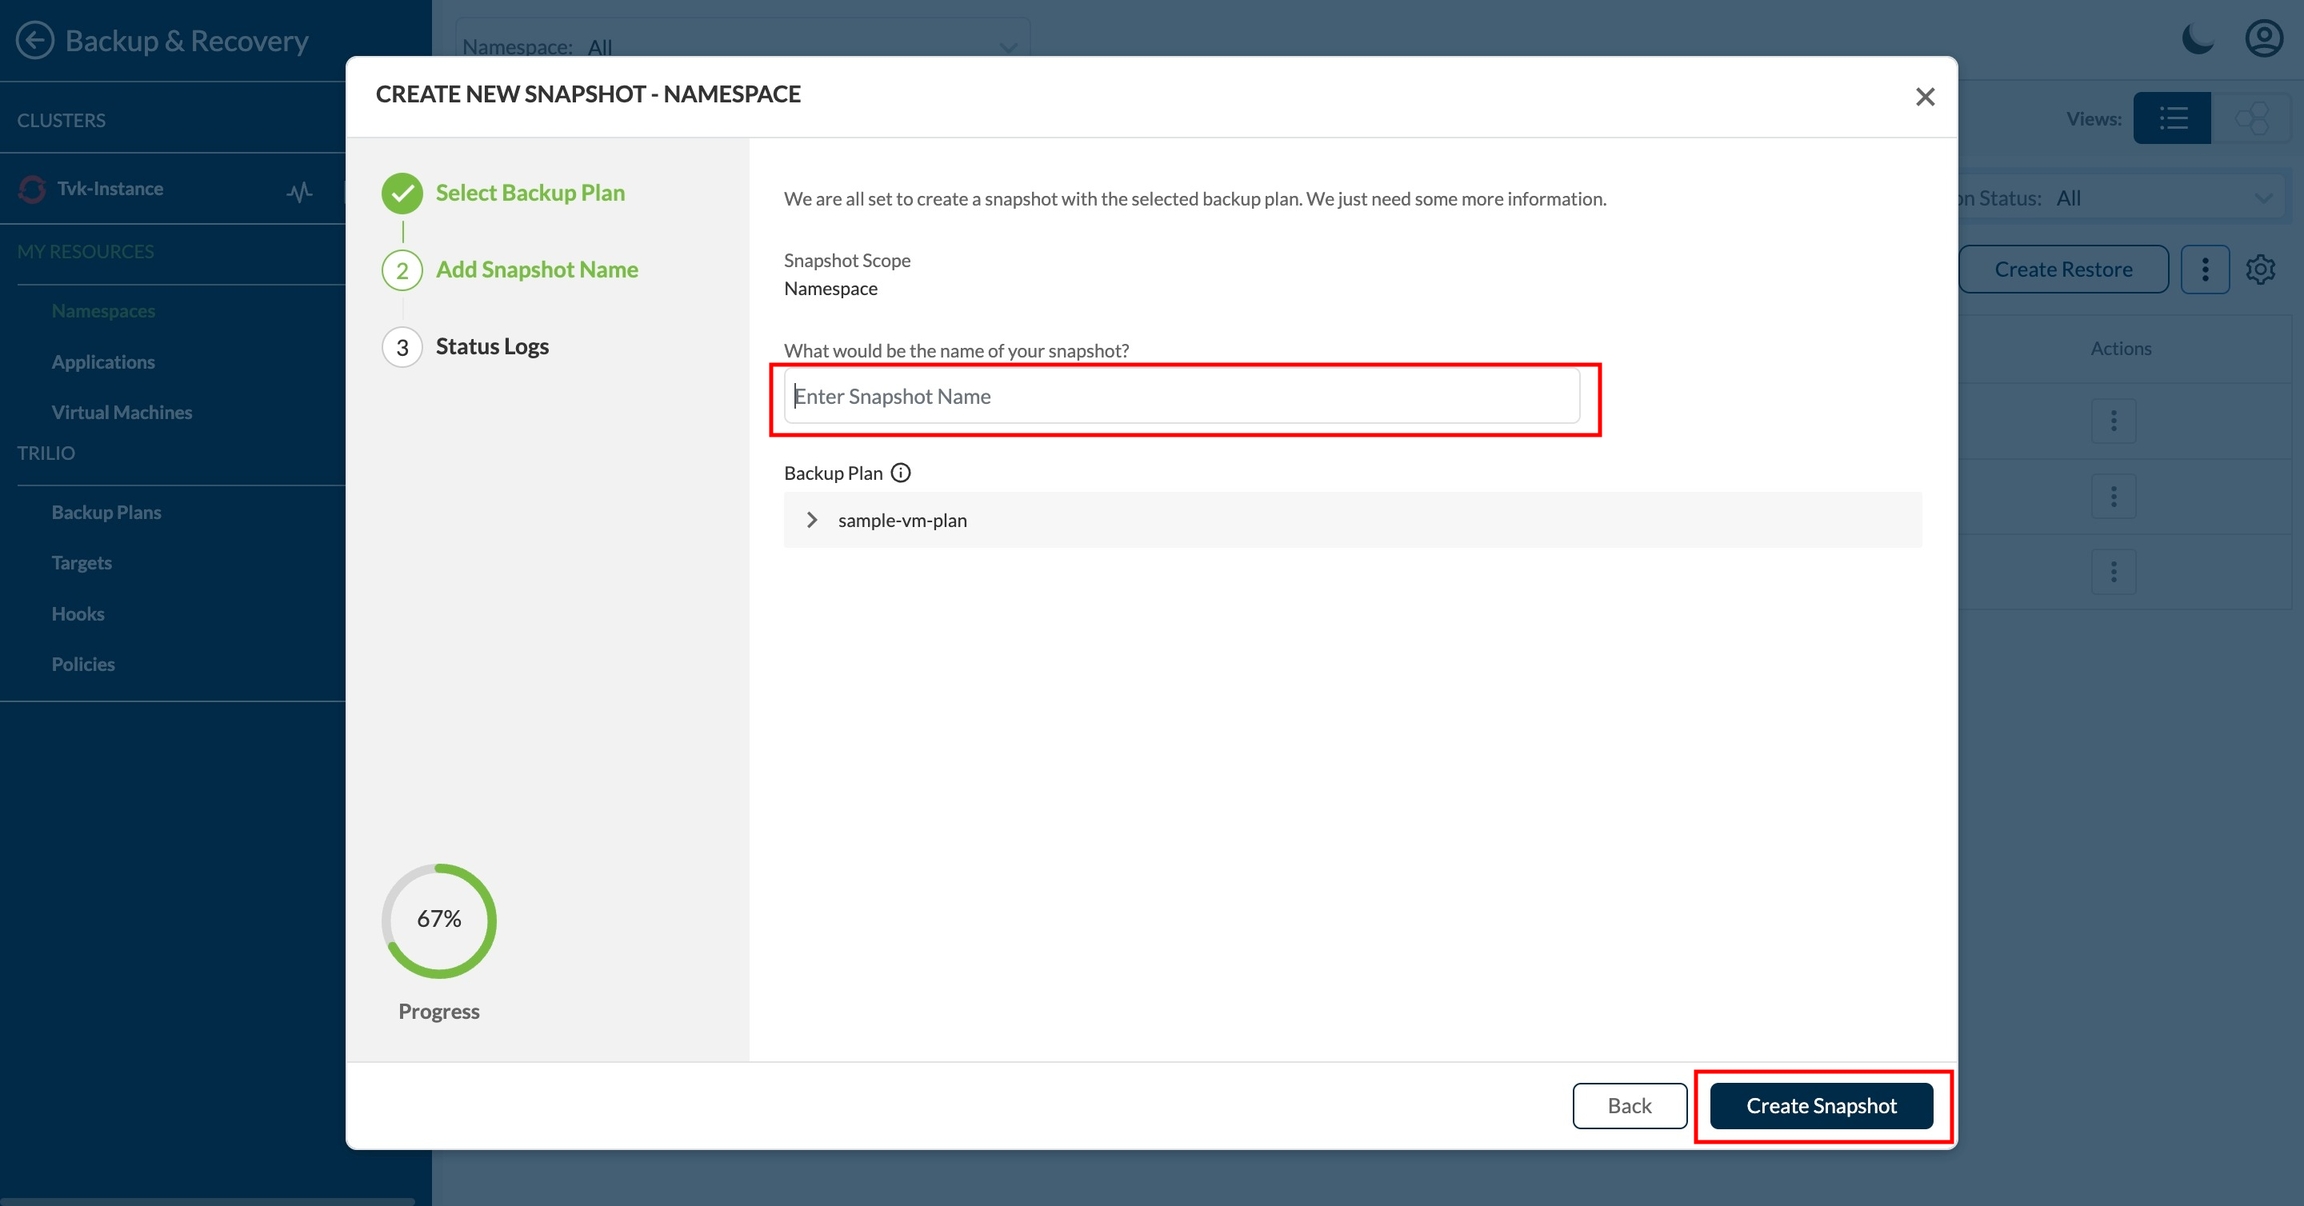Click the Enter Snapshot Name field
2304x1206 pixels.
pos(1181,396)
